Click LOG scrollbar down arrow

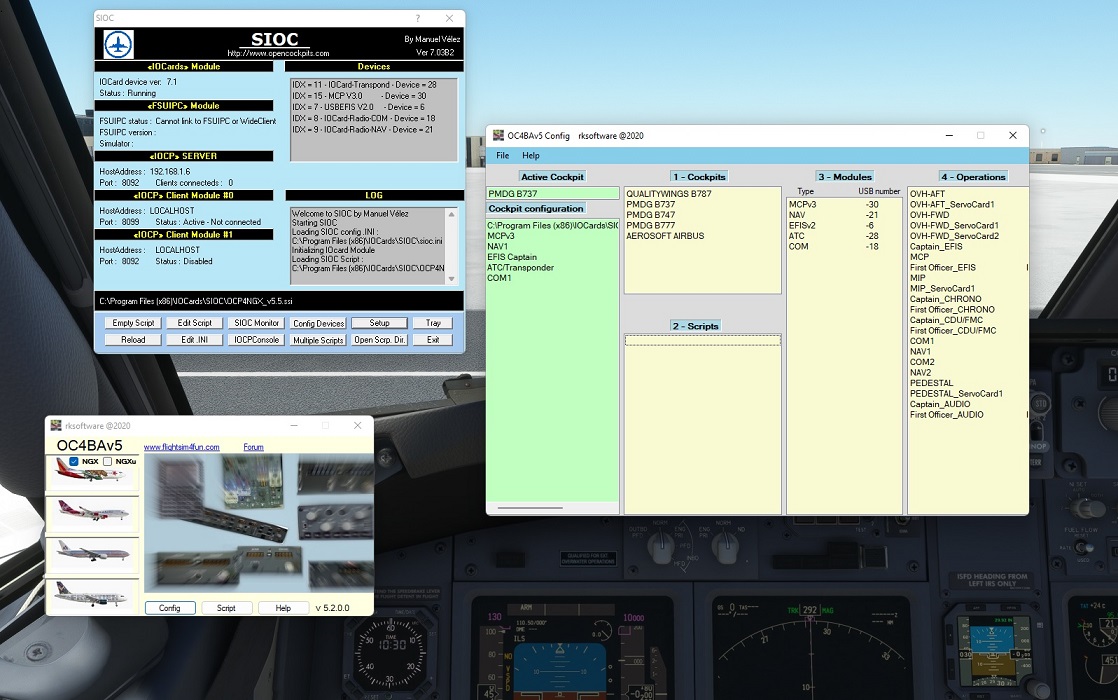click(451, 279)
